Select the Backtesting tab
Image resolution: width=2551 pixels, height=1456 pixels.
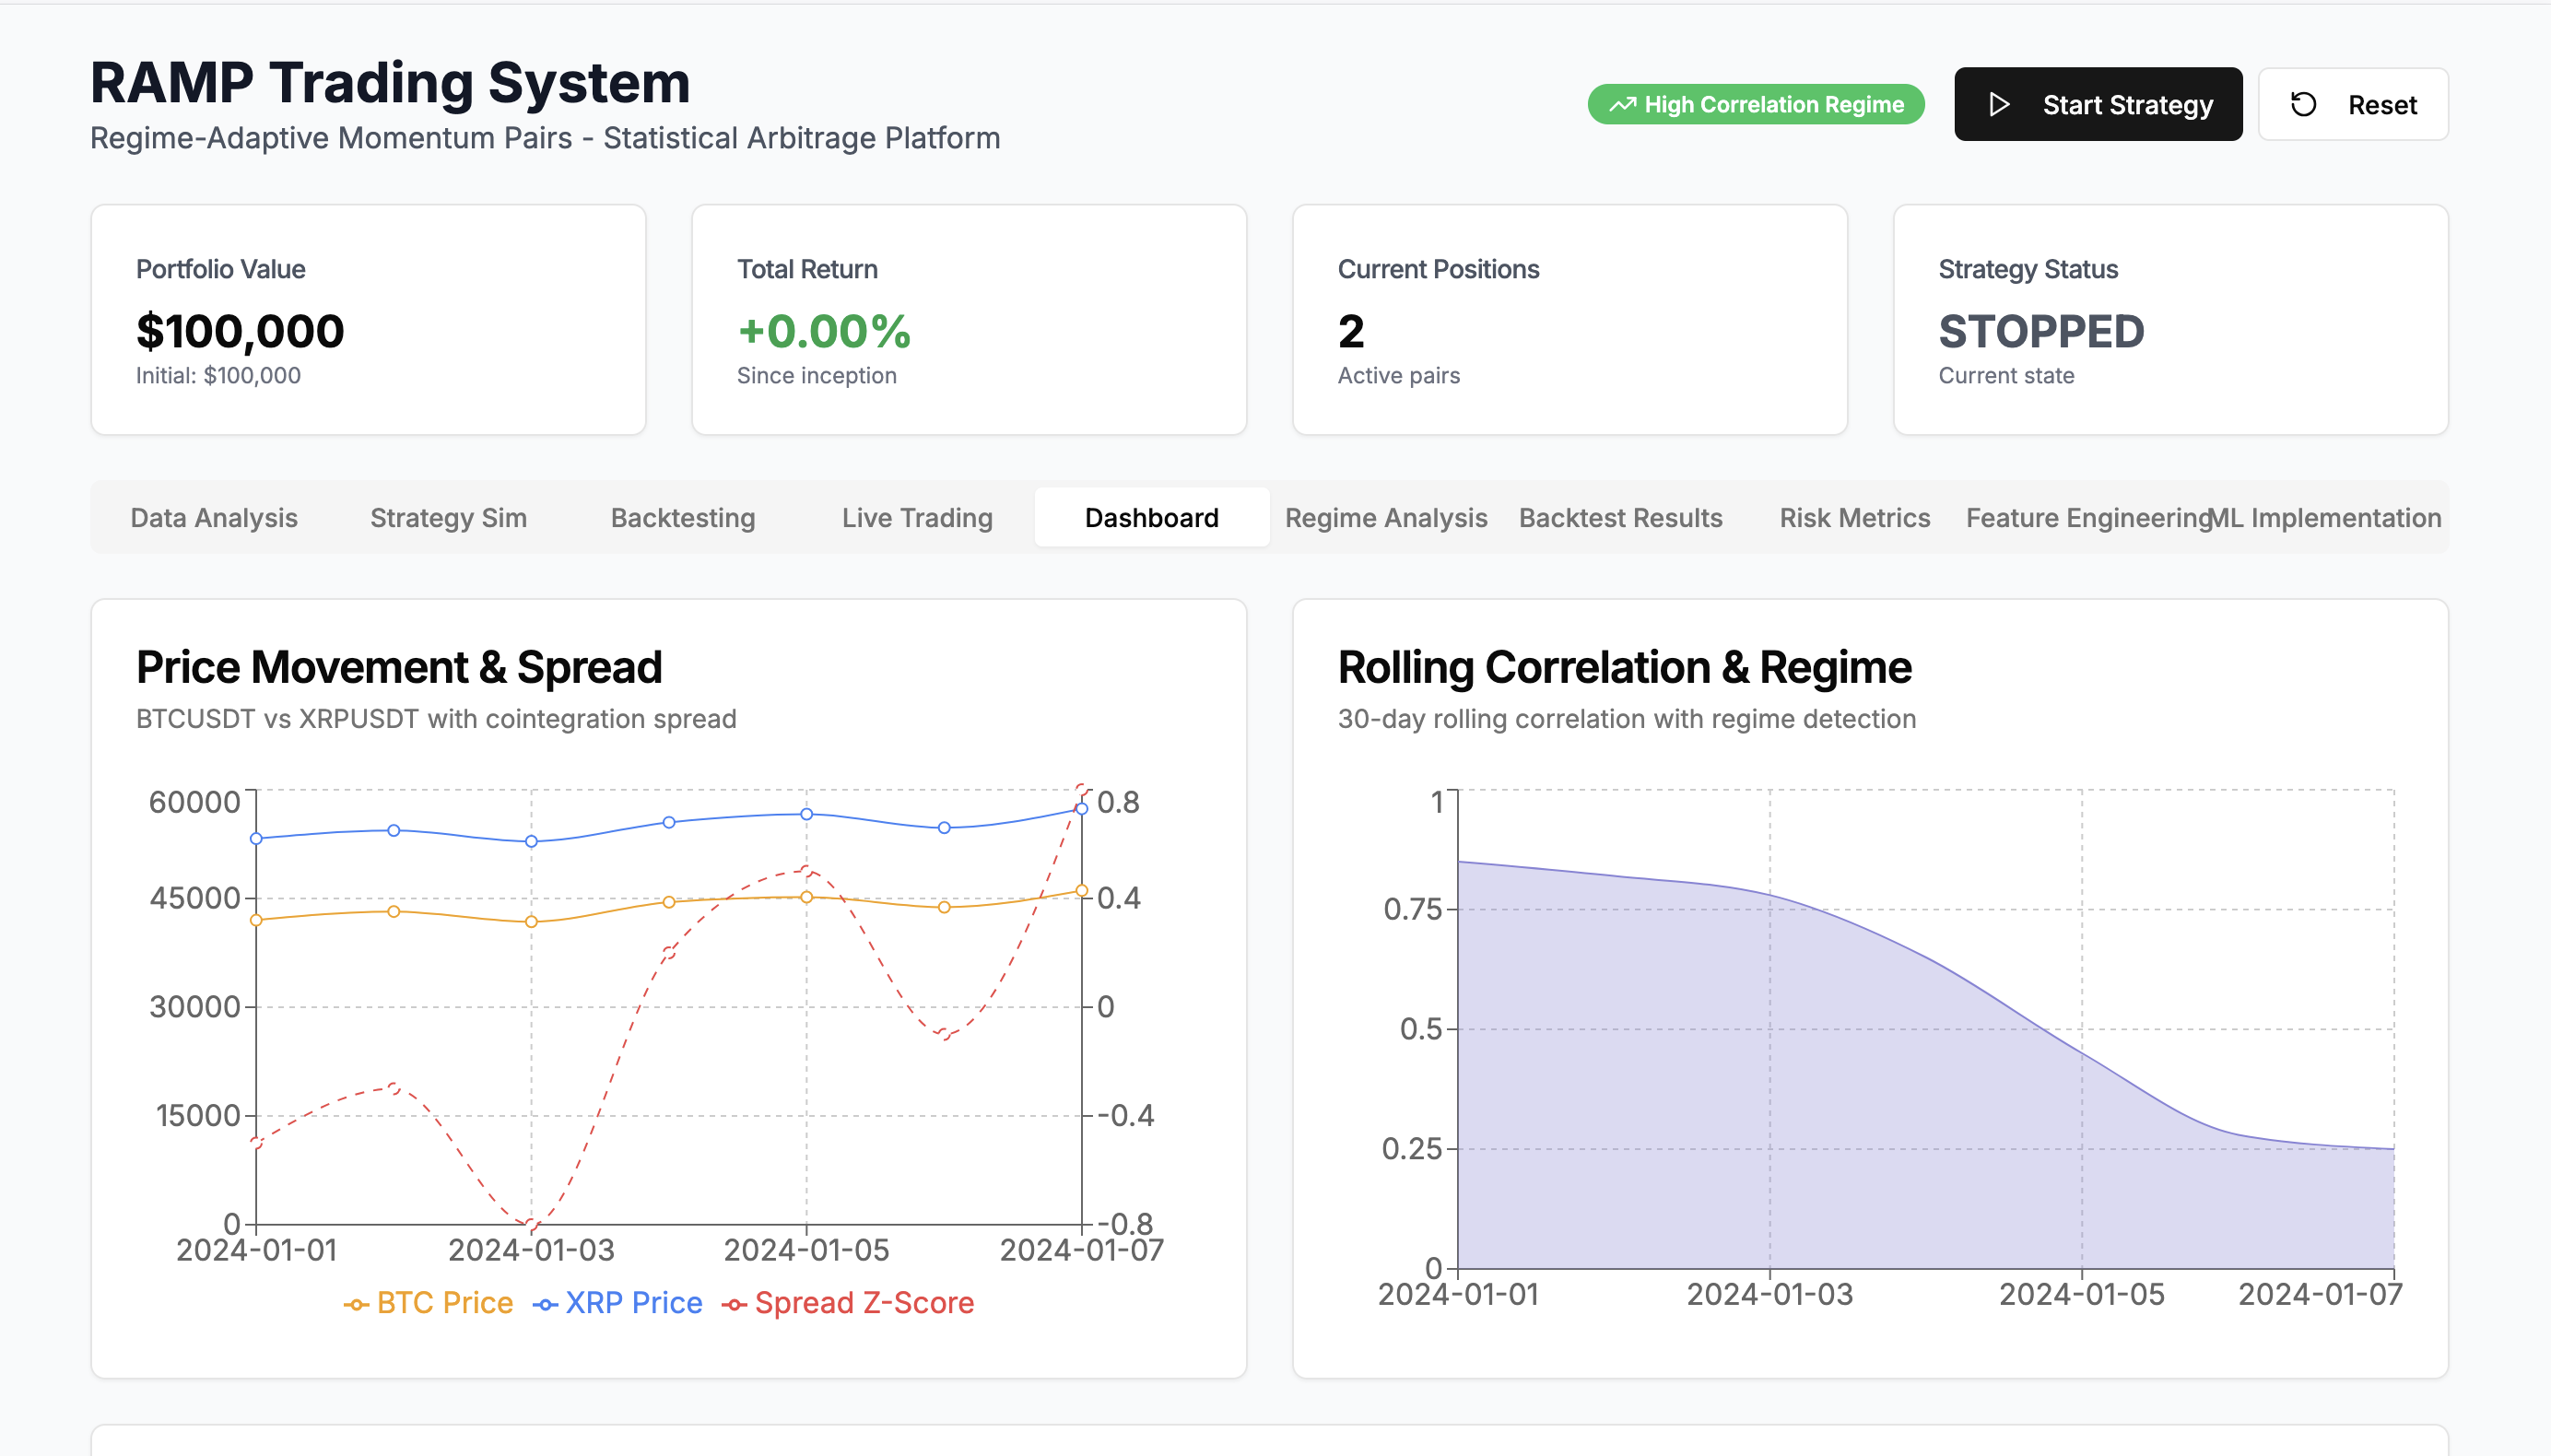pos(683,518)
